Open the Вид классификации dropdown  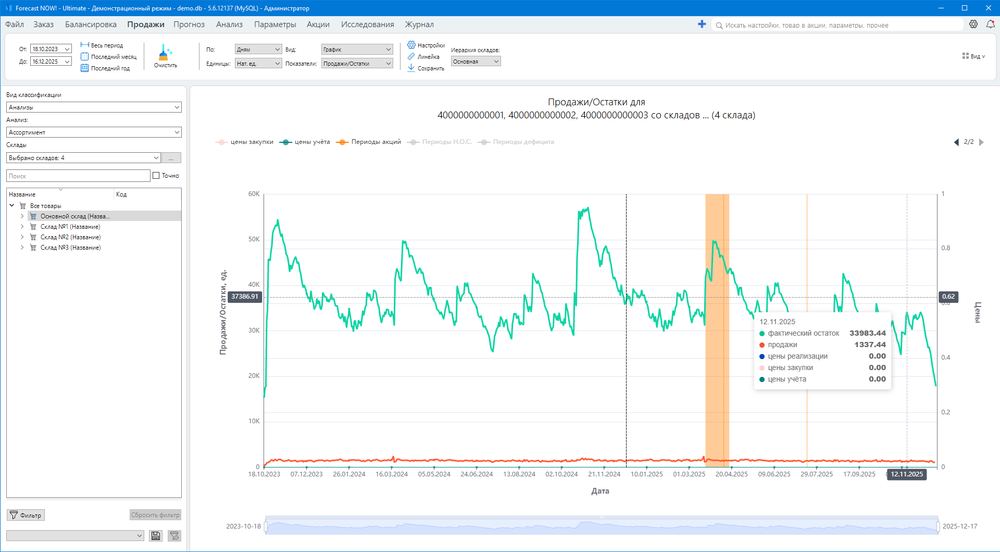point(93,107)
